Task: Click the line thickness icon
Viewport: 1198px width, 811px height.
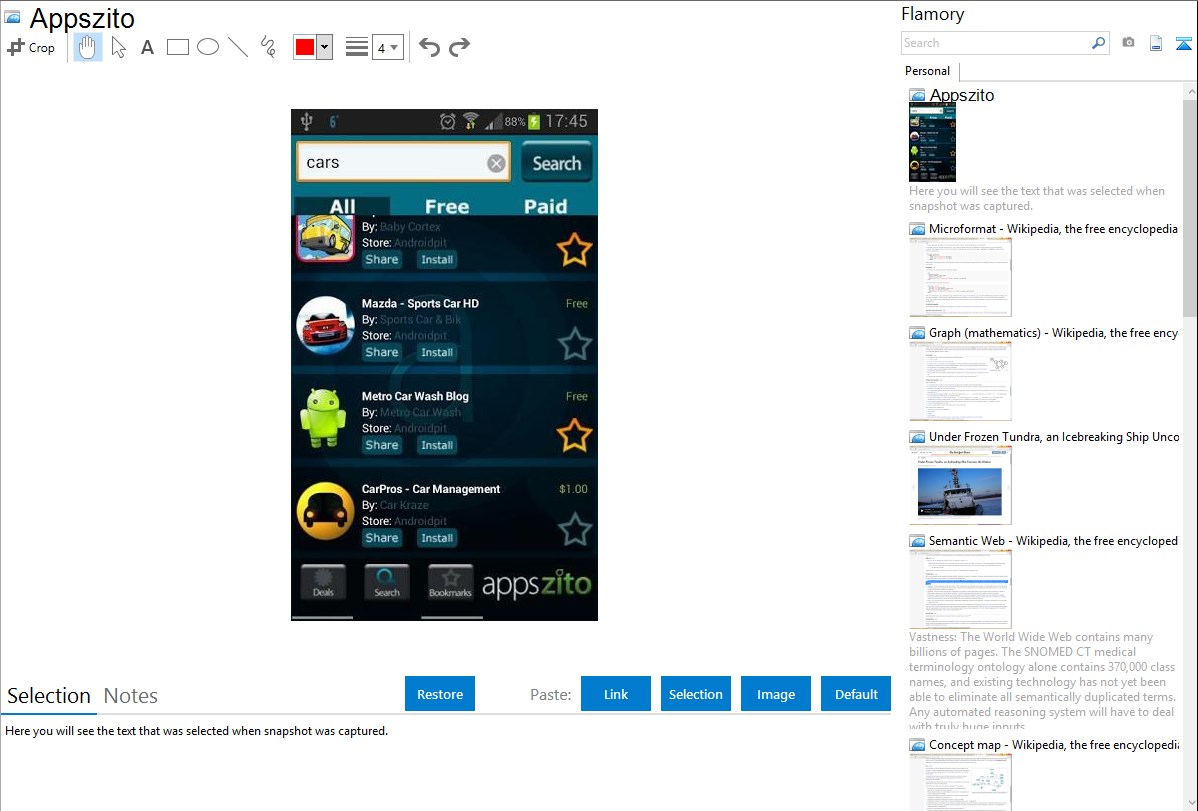Action: tap(357, 47)
